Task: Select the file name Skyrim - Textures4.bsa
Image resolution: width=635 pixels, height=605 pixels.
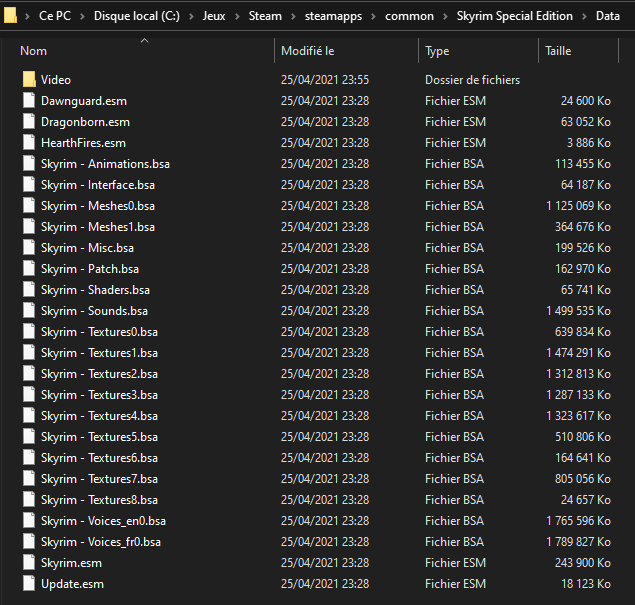Action: 99,416
